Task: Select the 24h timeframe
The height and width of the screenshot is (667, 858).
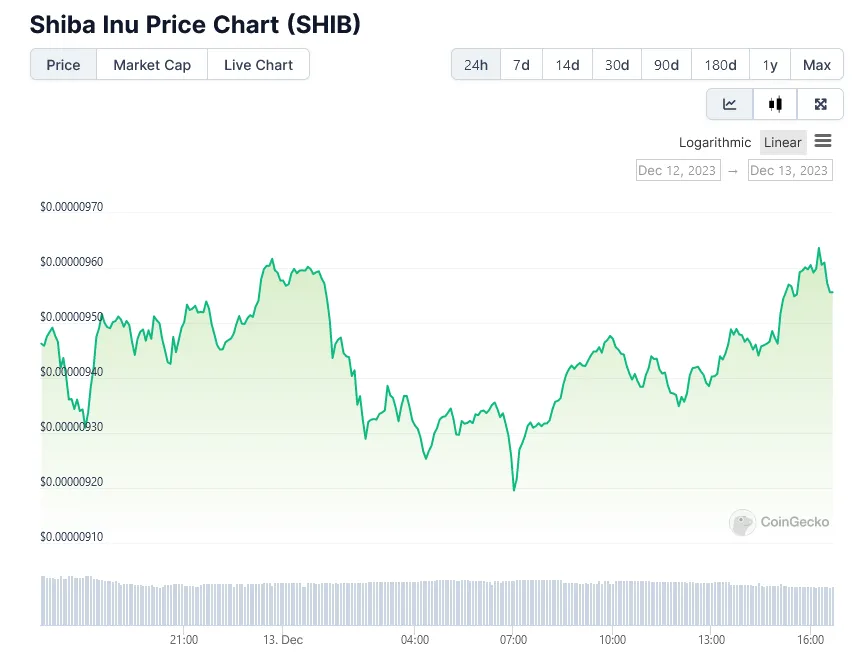Action: (x=475, y=64)
